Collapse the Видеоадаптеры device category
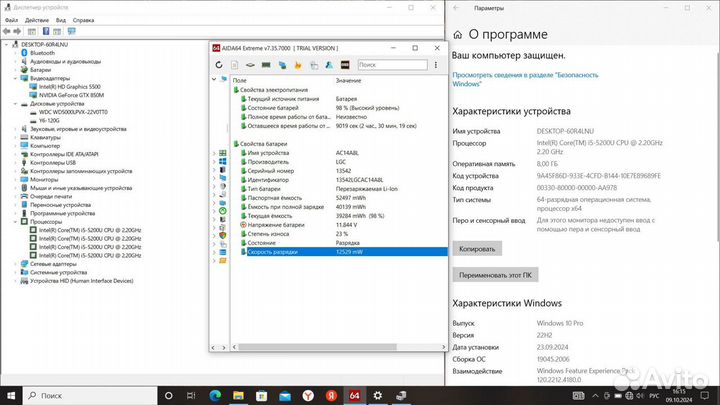 pyautogui.click(x=15, y=79)
